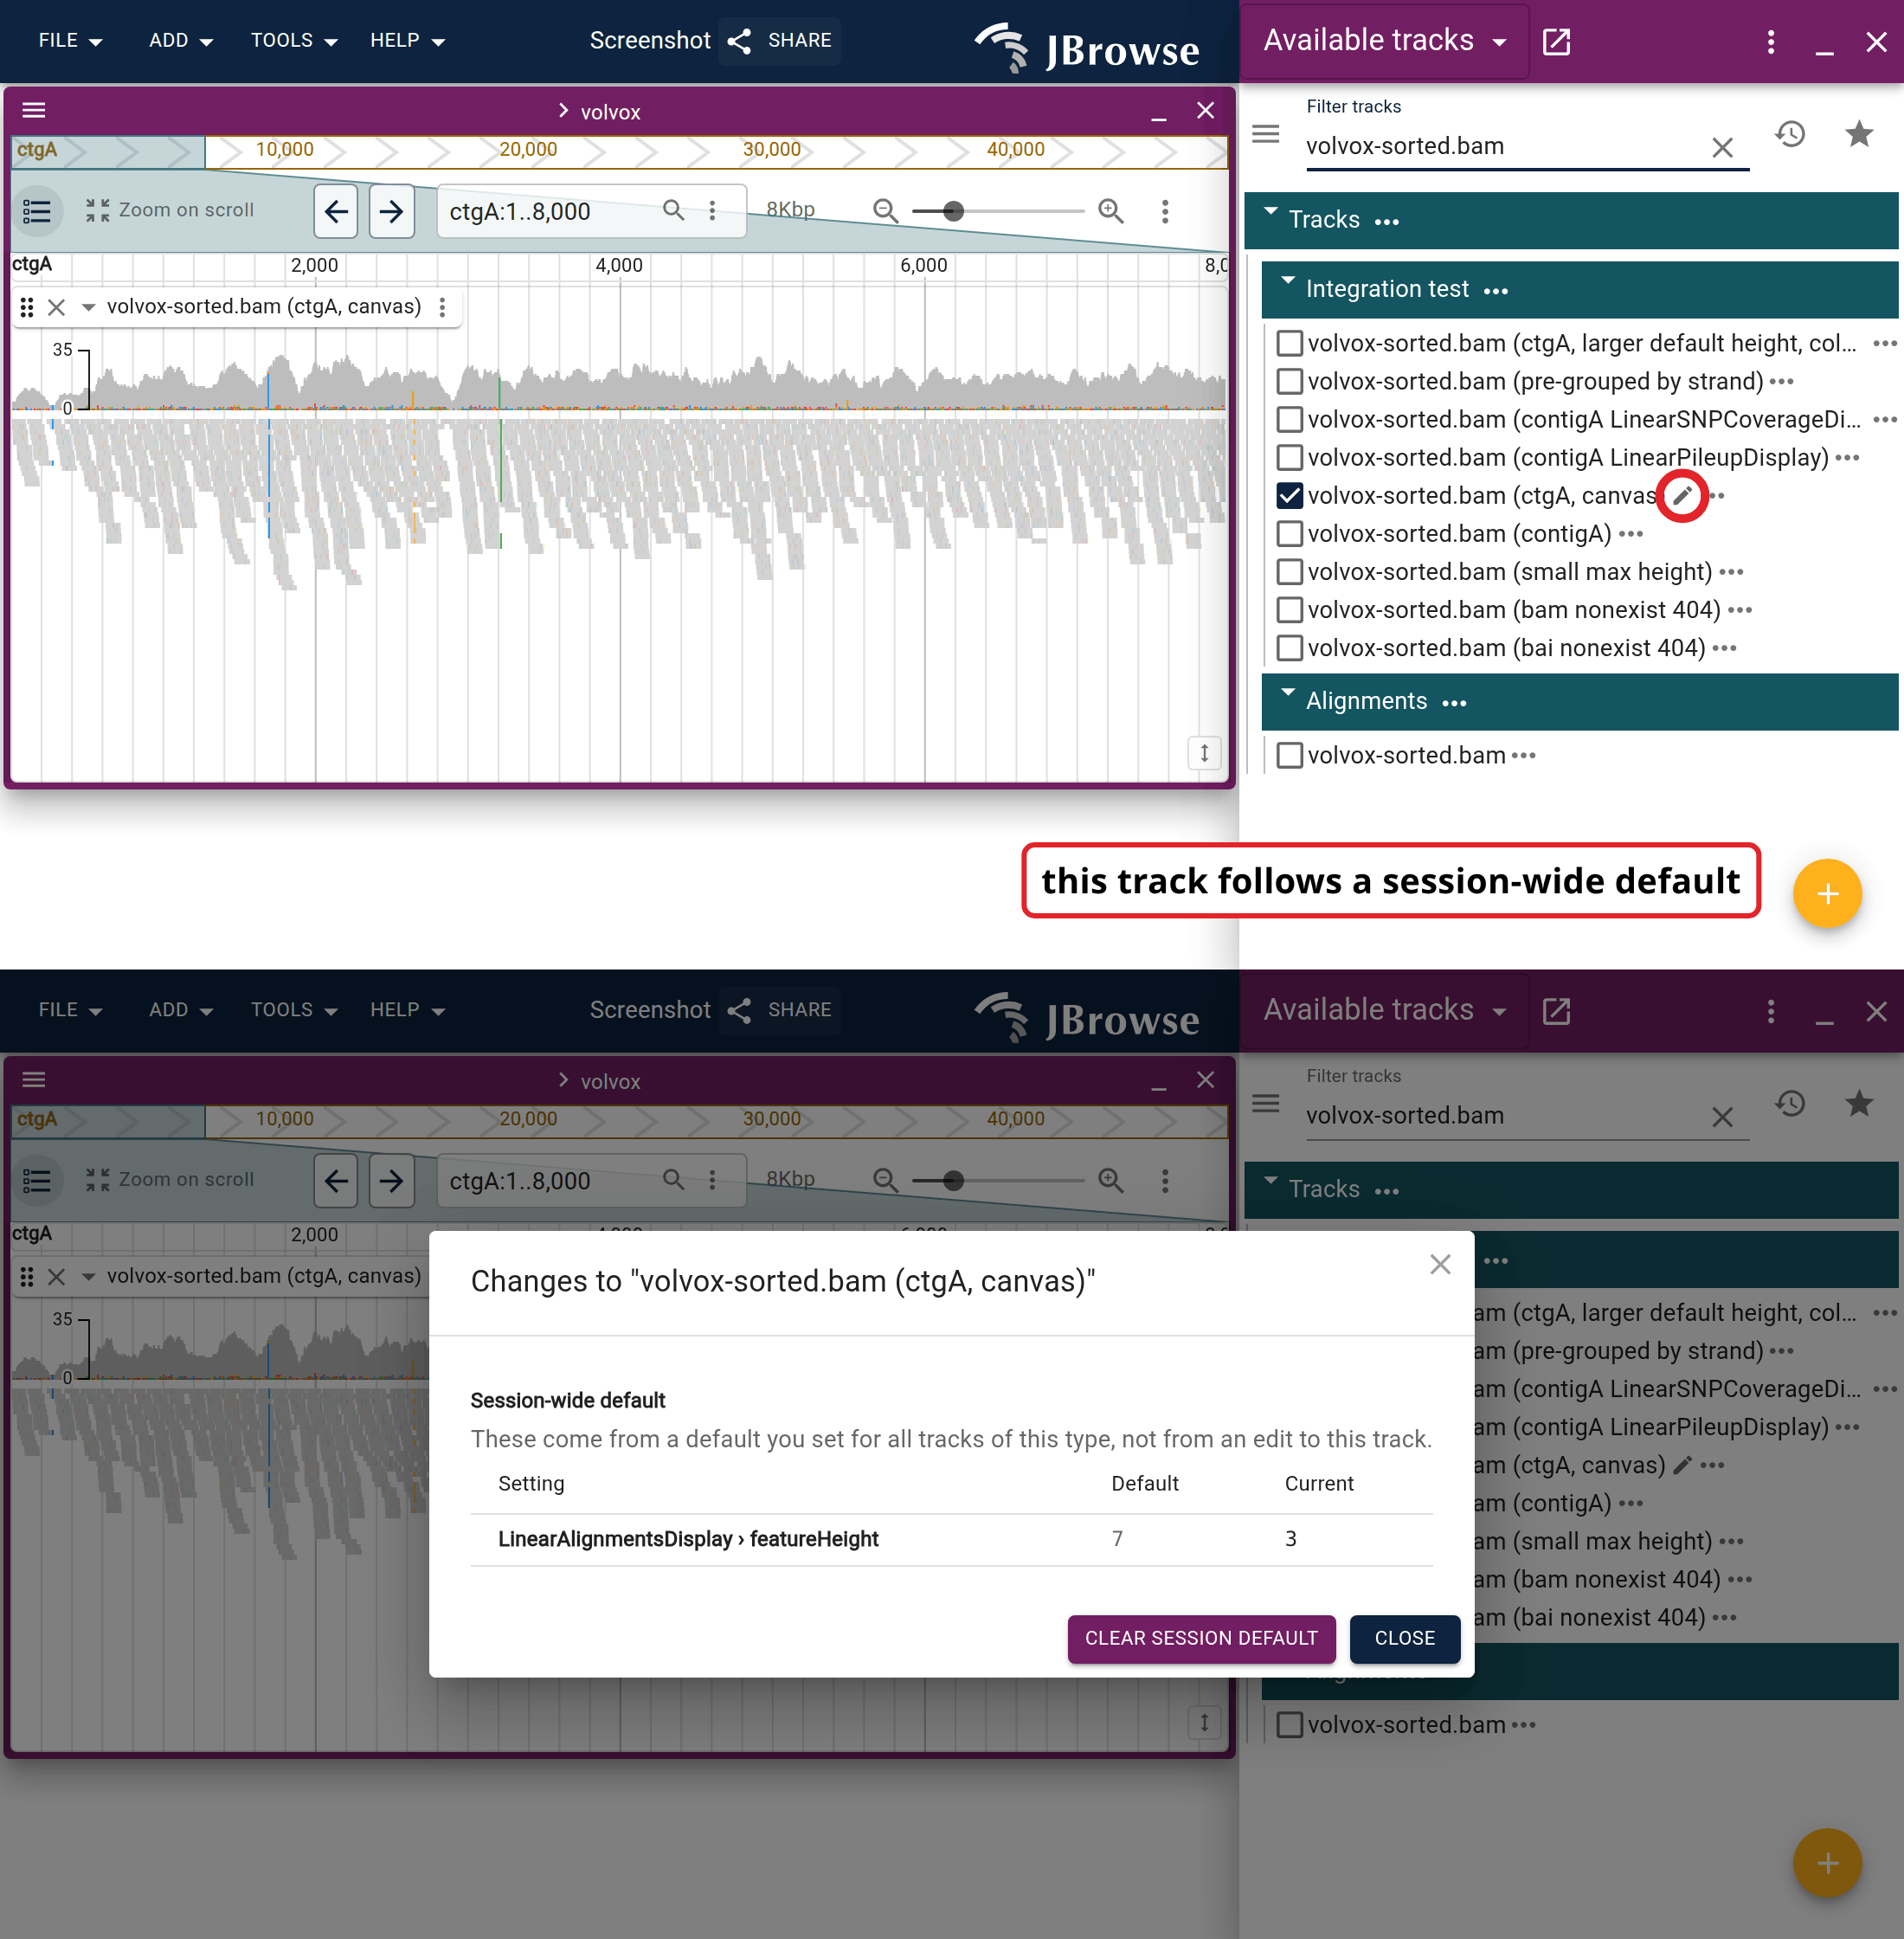Adjust the zoom level slider
The width and height of the screenshot is (1904, 1939).
coord(998,211)
